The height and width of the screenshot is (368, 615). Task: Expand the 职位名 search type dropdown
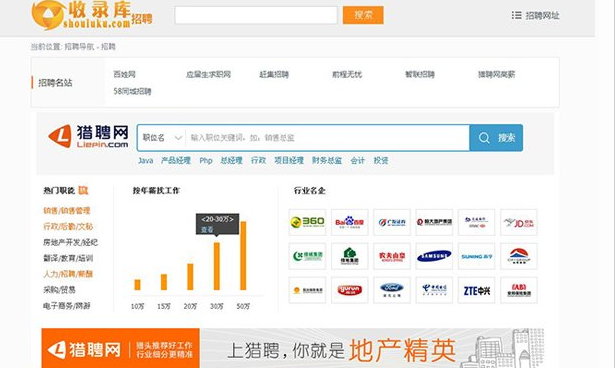(162, 138)
